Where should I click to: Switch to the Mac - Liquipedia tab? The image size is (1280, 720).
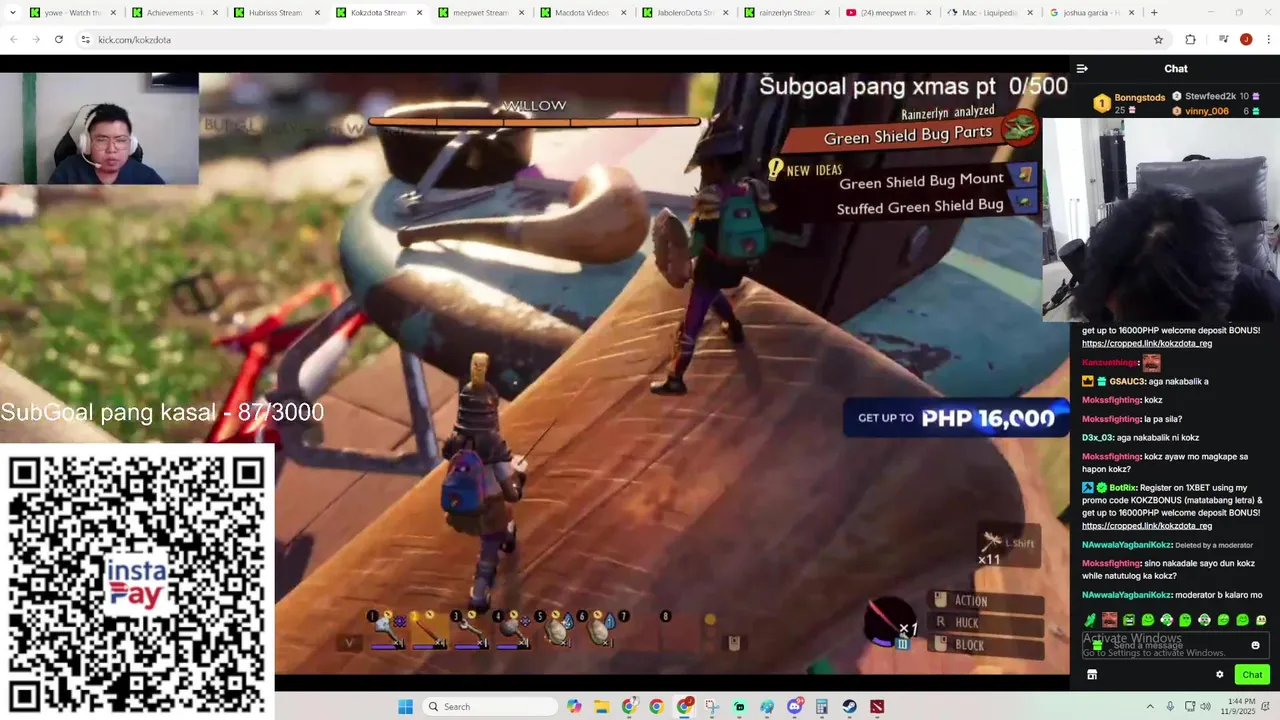(990, 13)
